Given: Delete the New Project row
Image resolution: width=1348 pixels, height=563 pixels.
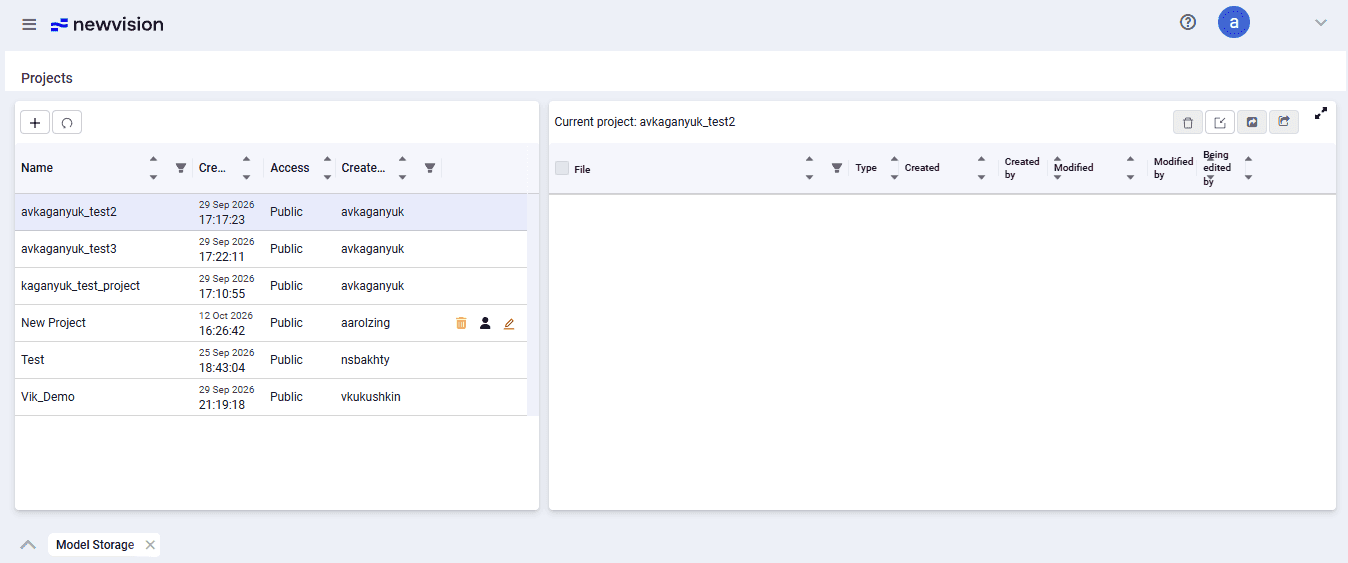Looking at the screenshot, I should click(x=461, y=323).
